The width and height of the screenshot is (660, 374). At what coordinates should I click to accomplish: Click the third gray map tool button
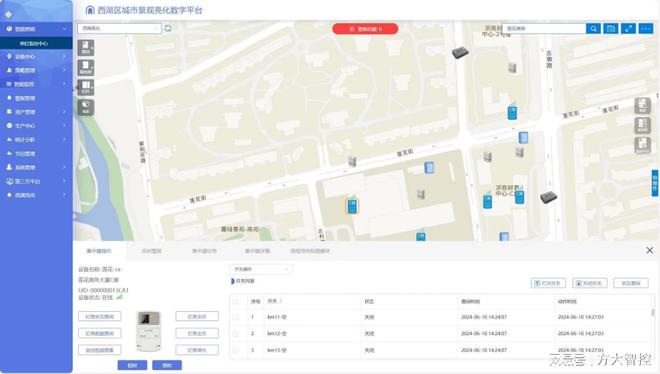pyautogui.click(x=85, y=87)
